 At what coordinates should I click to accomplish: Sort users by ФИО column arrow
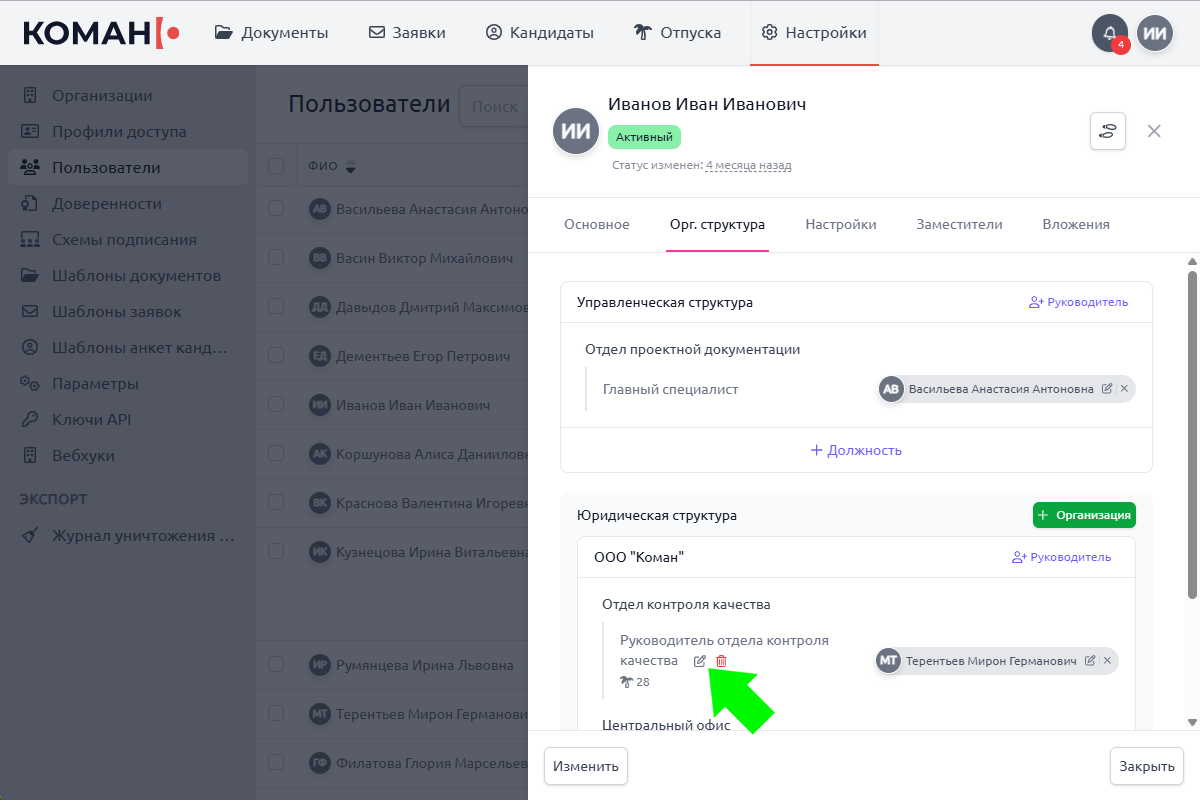(x=351, y=167)
